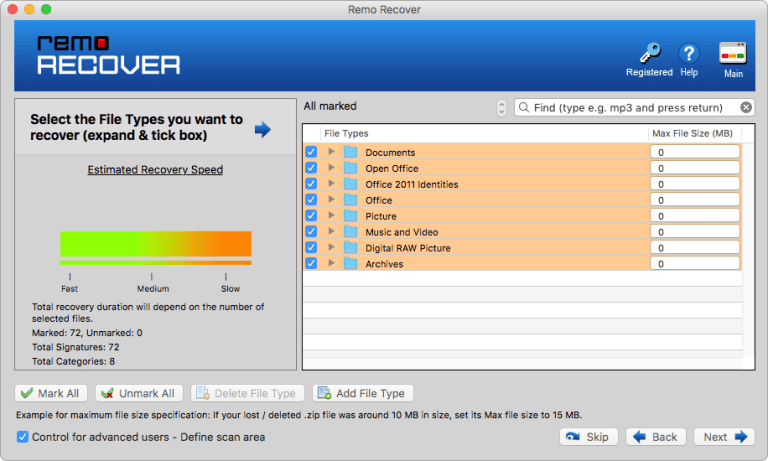Disable Control for advanced users checkbox

[x=23, y=437]
